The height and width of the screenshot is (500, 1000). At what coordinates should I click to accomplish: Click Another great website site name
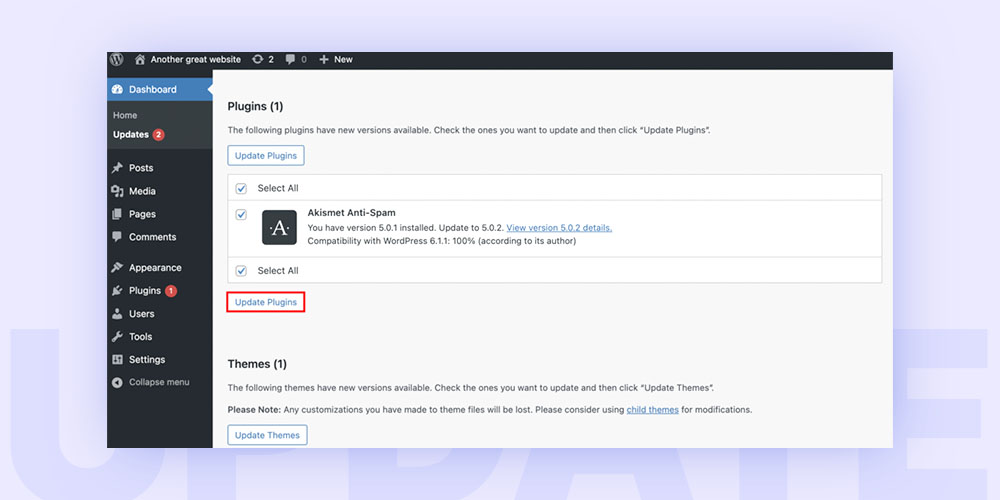[x=196, y=59]
